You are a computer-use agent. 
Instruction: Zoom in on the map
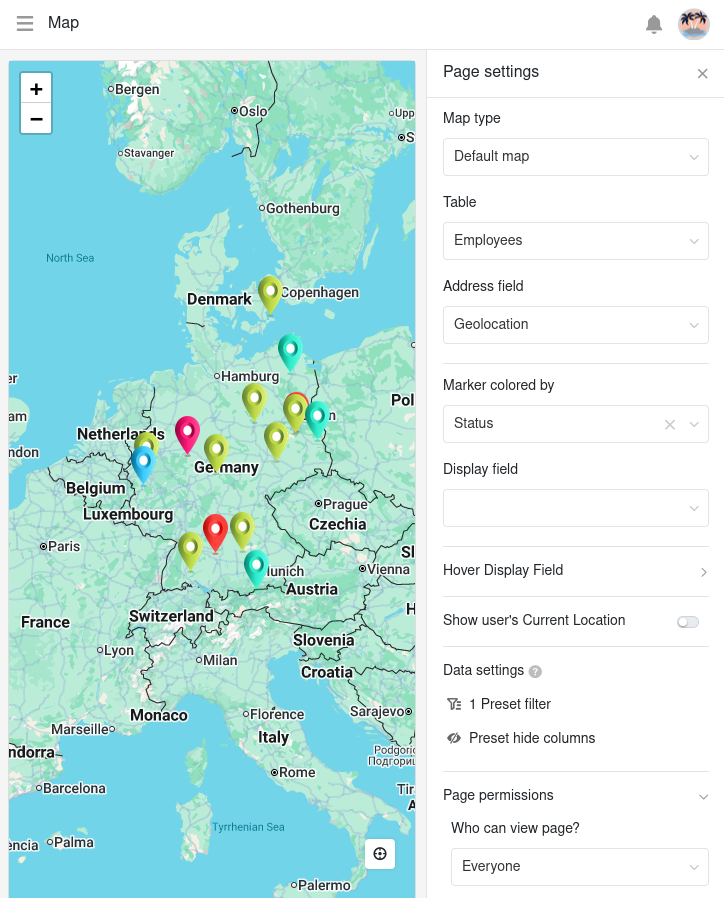pyautogui.click(x=36, y=89)
